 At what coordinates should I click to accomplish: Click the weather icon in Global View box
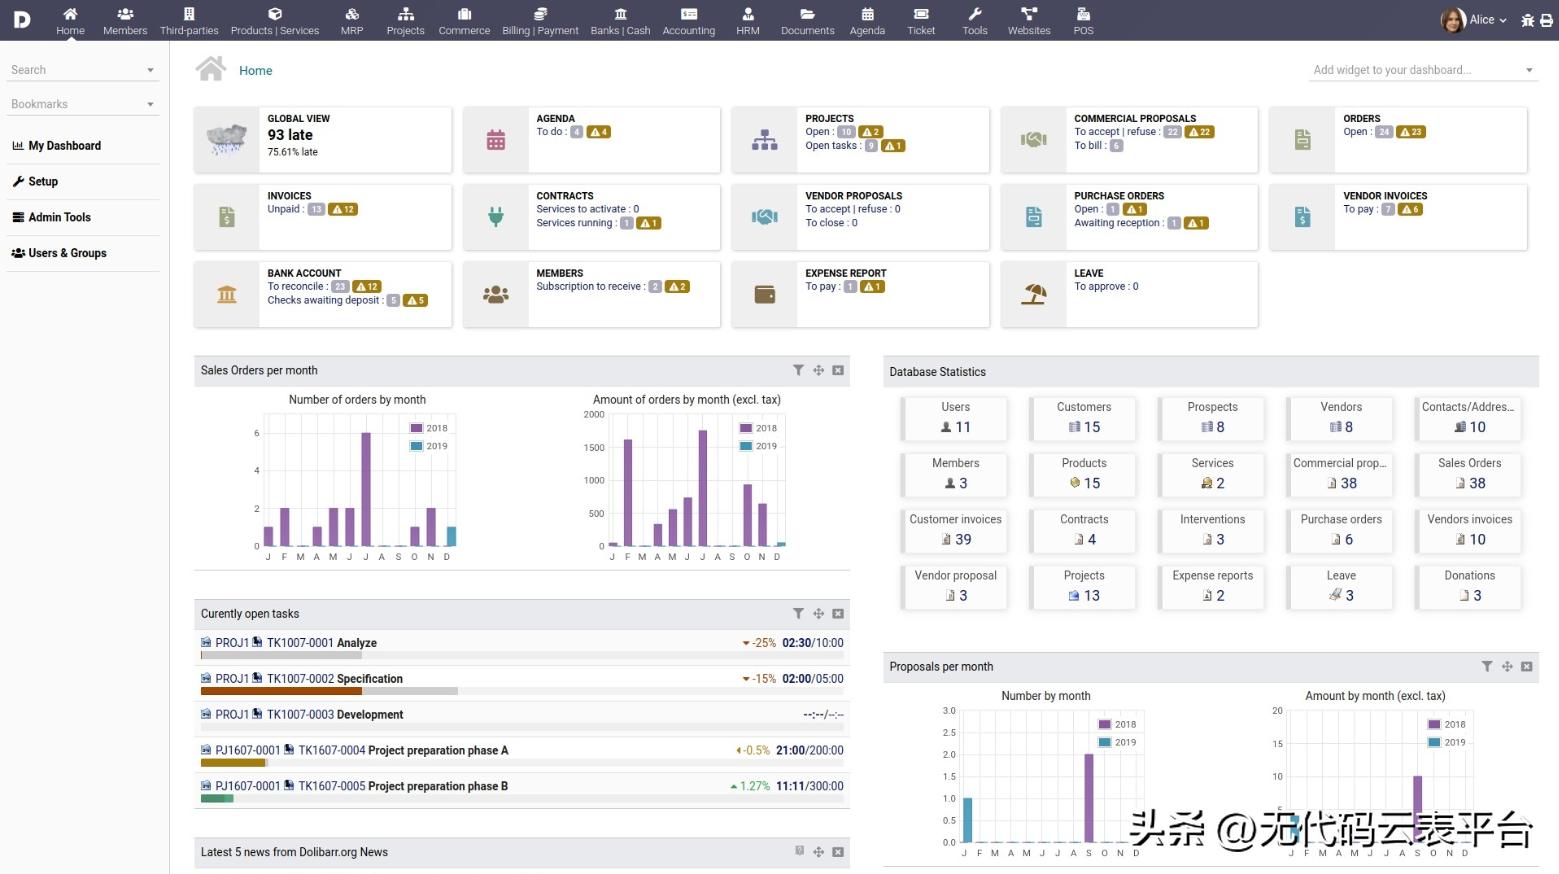pyautogui.click(x=227, y=140)
